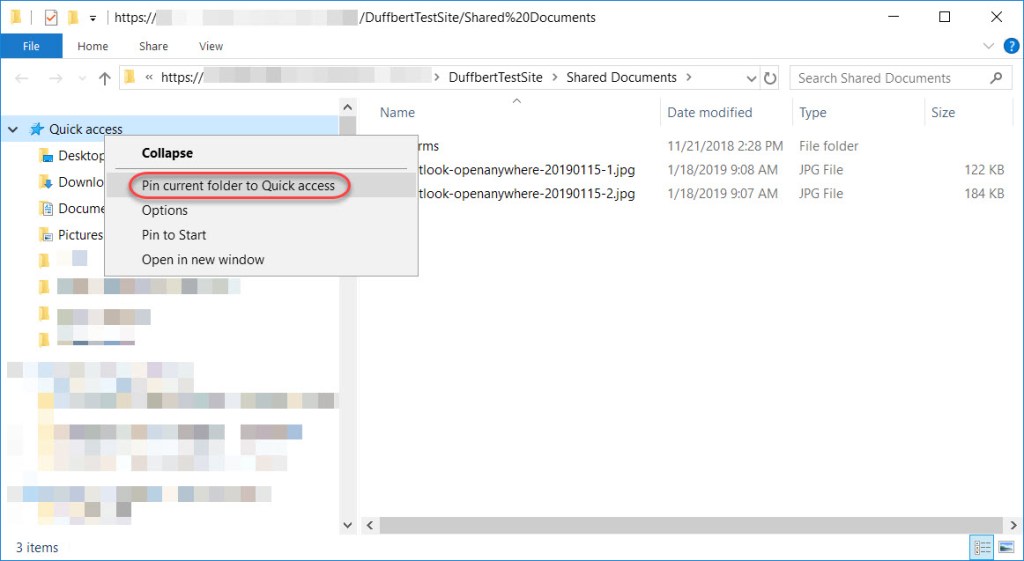Switch to the Home ribbon tab
This screenshot has height=561, width=1024.
(x=93, y=46)
